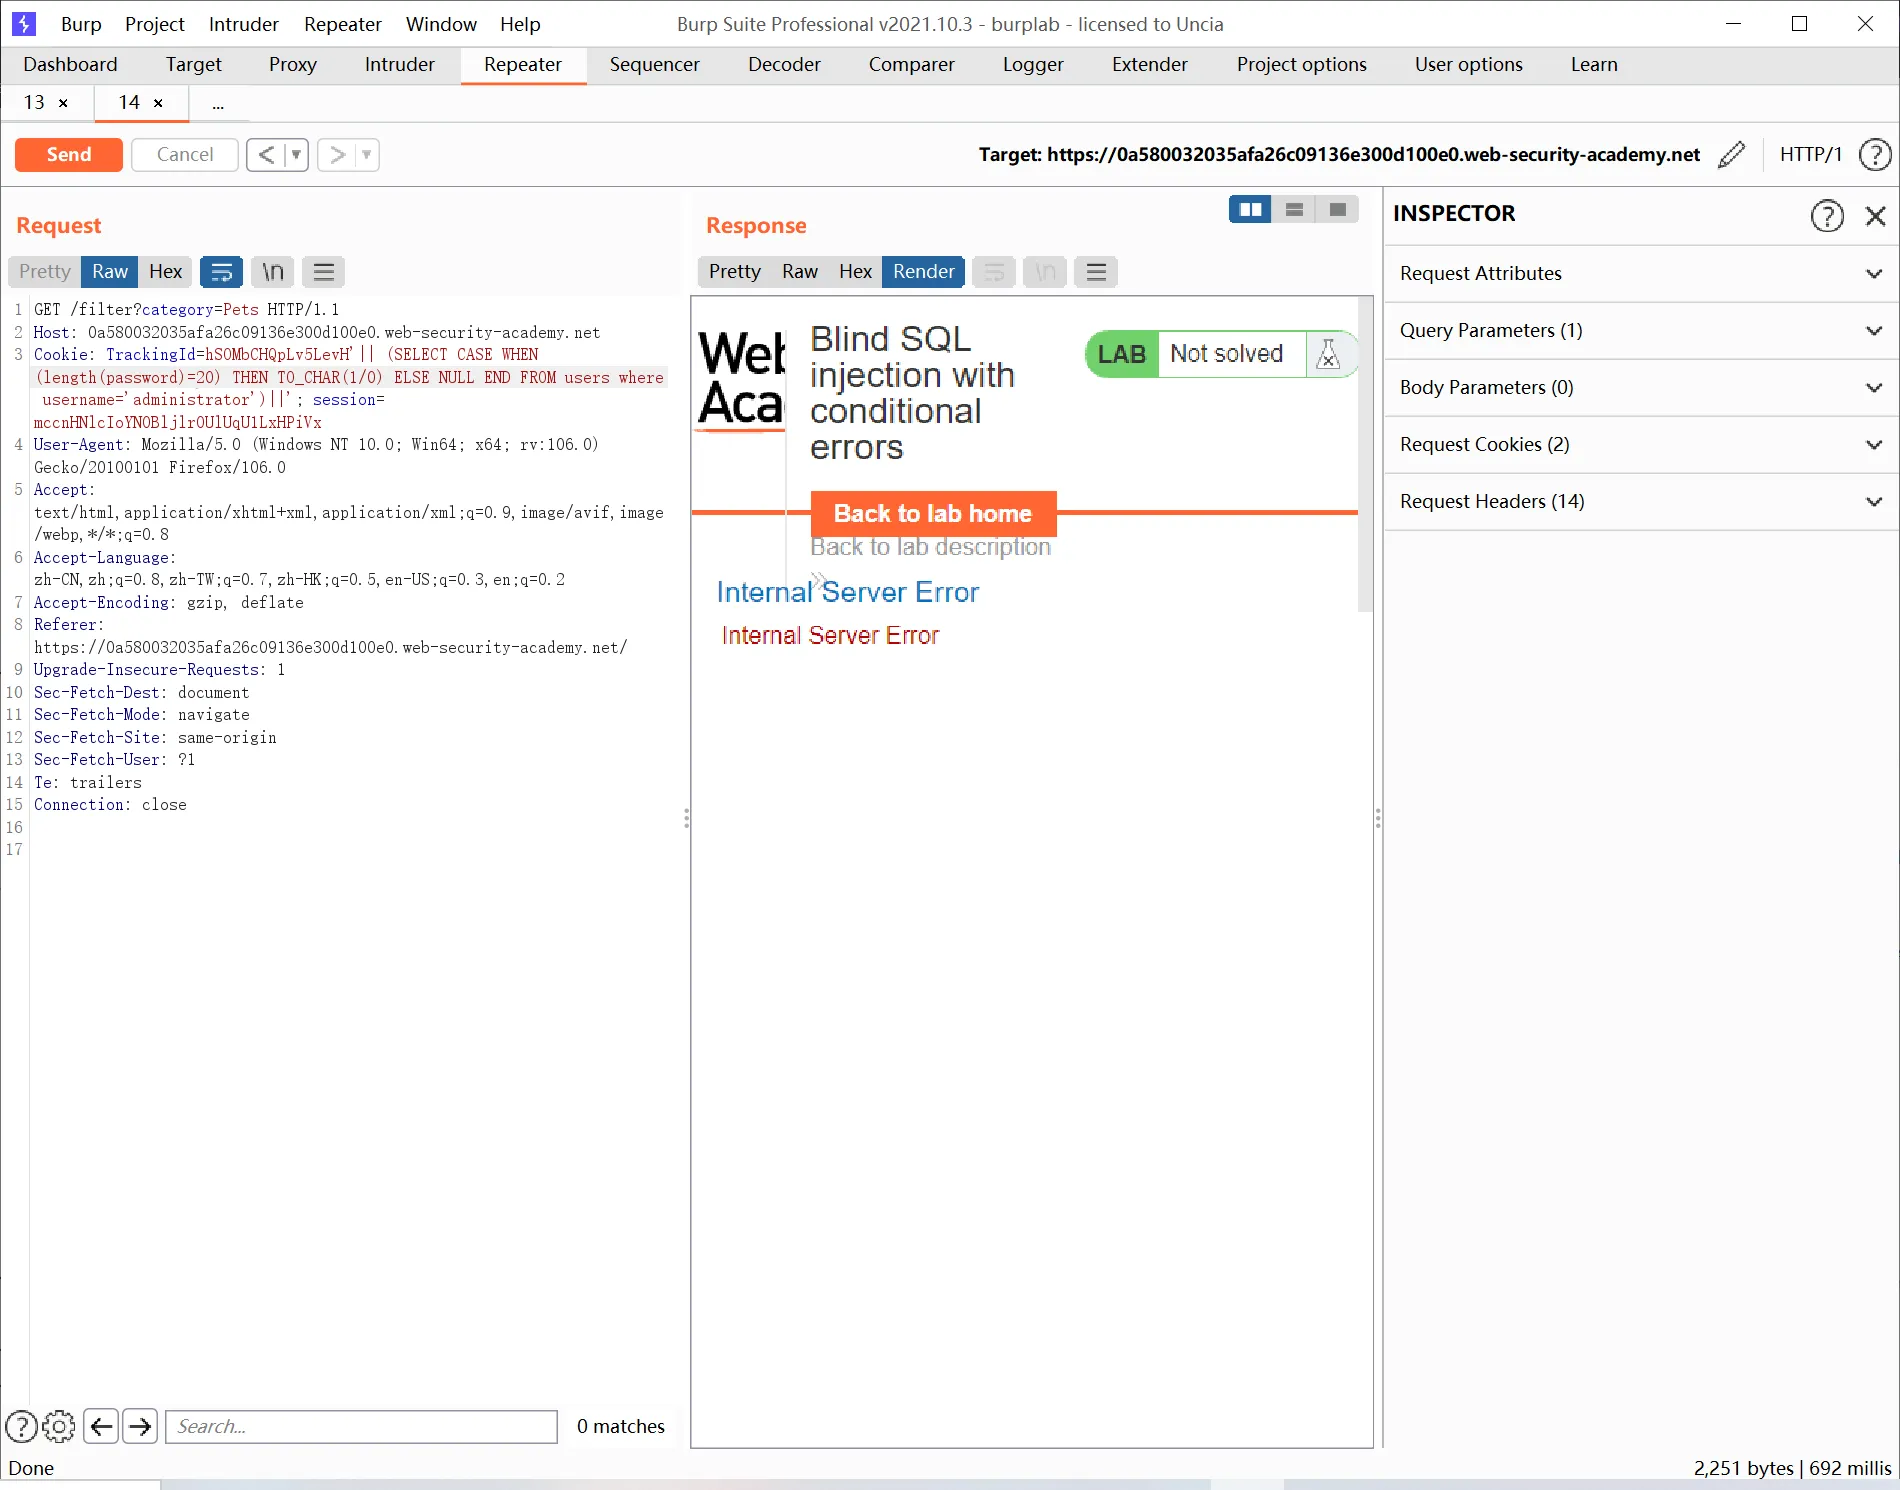
Task: Switch to HTTP/1 protocol selector
Action: pyautogui.click(x=1810, y=154)
